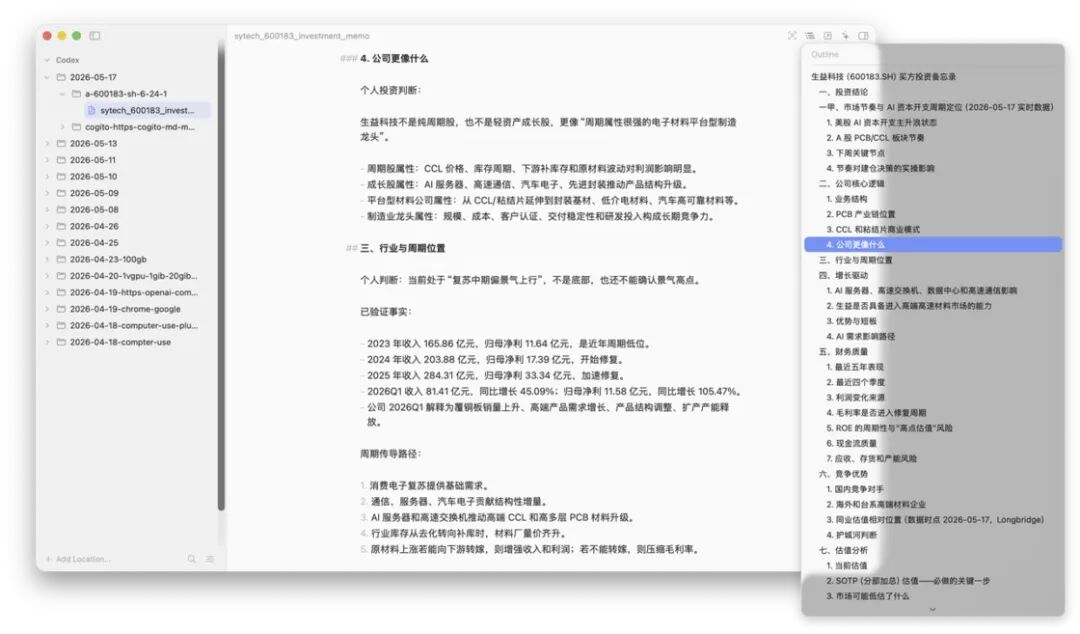Select the 2026-04-19-chrome-google folder
The image size is (1080, 634).
click(125, 309)
